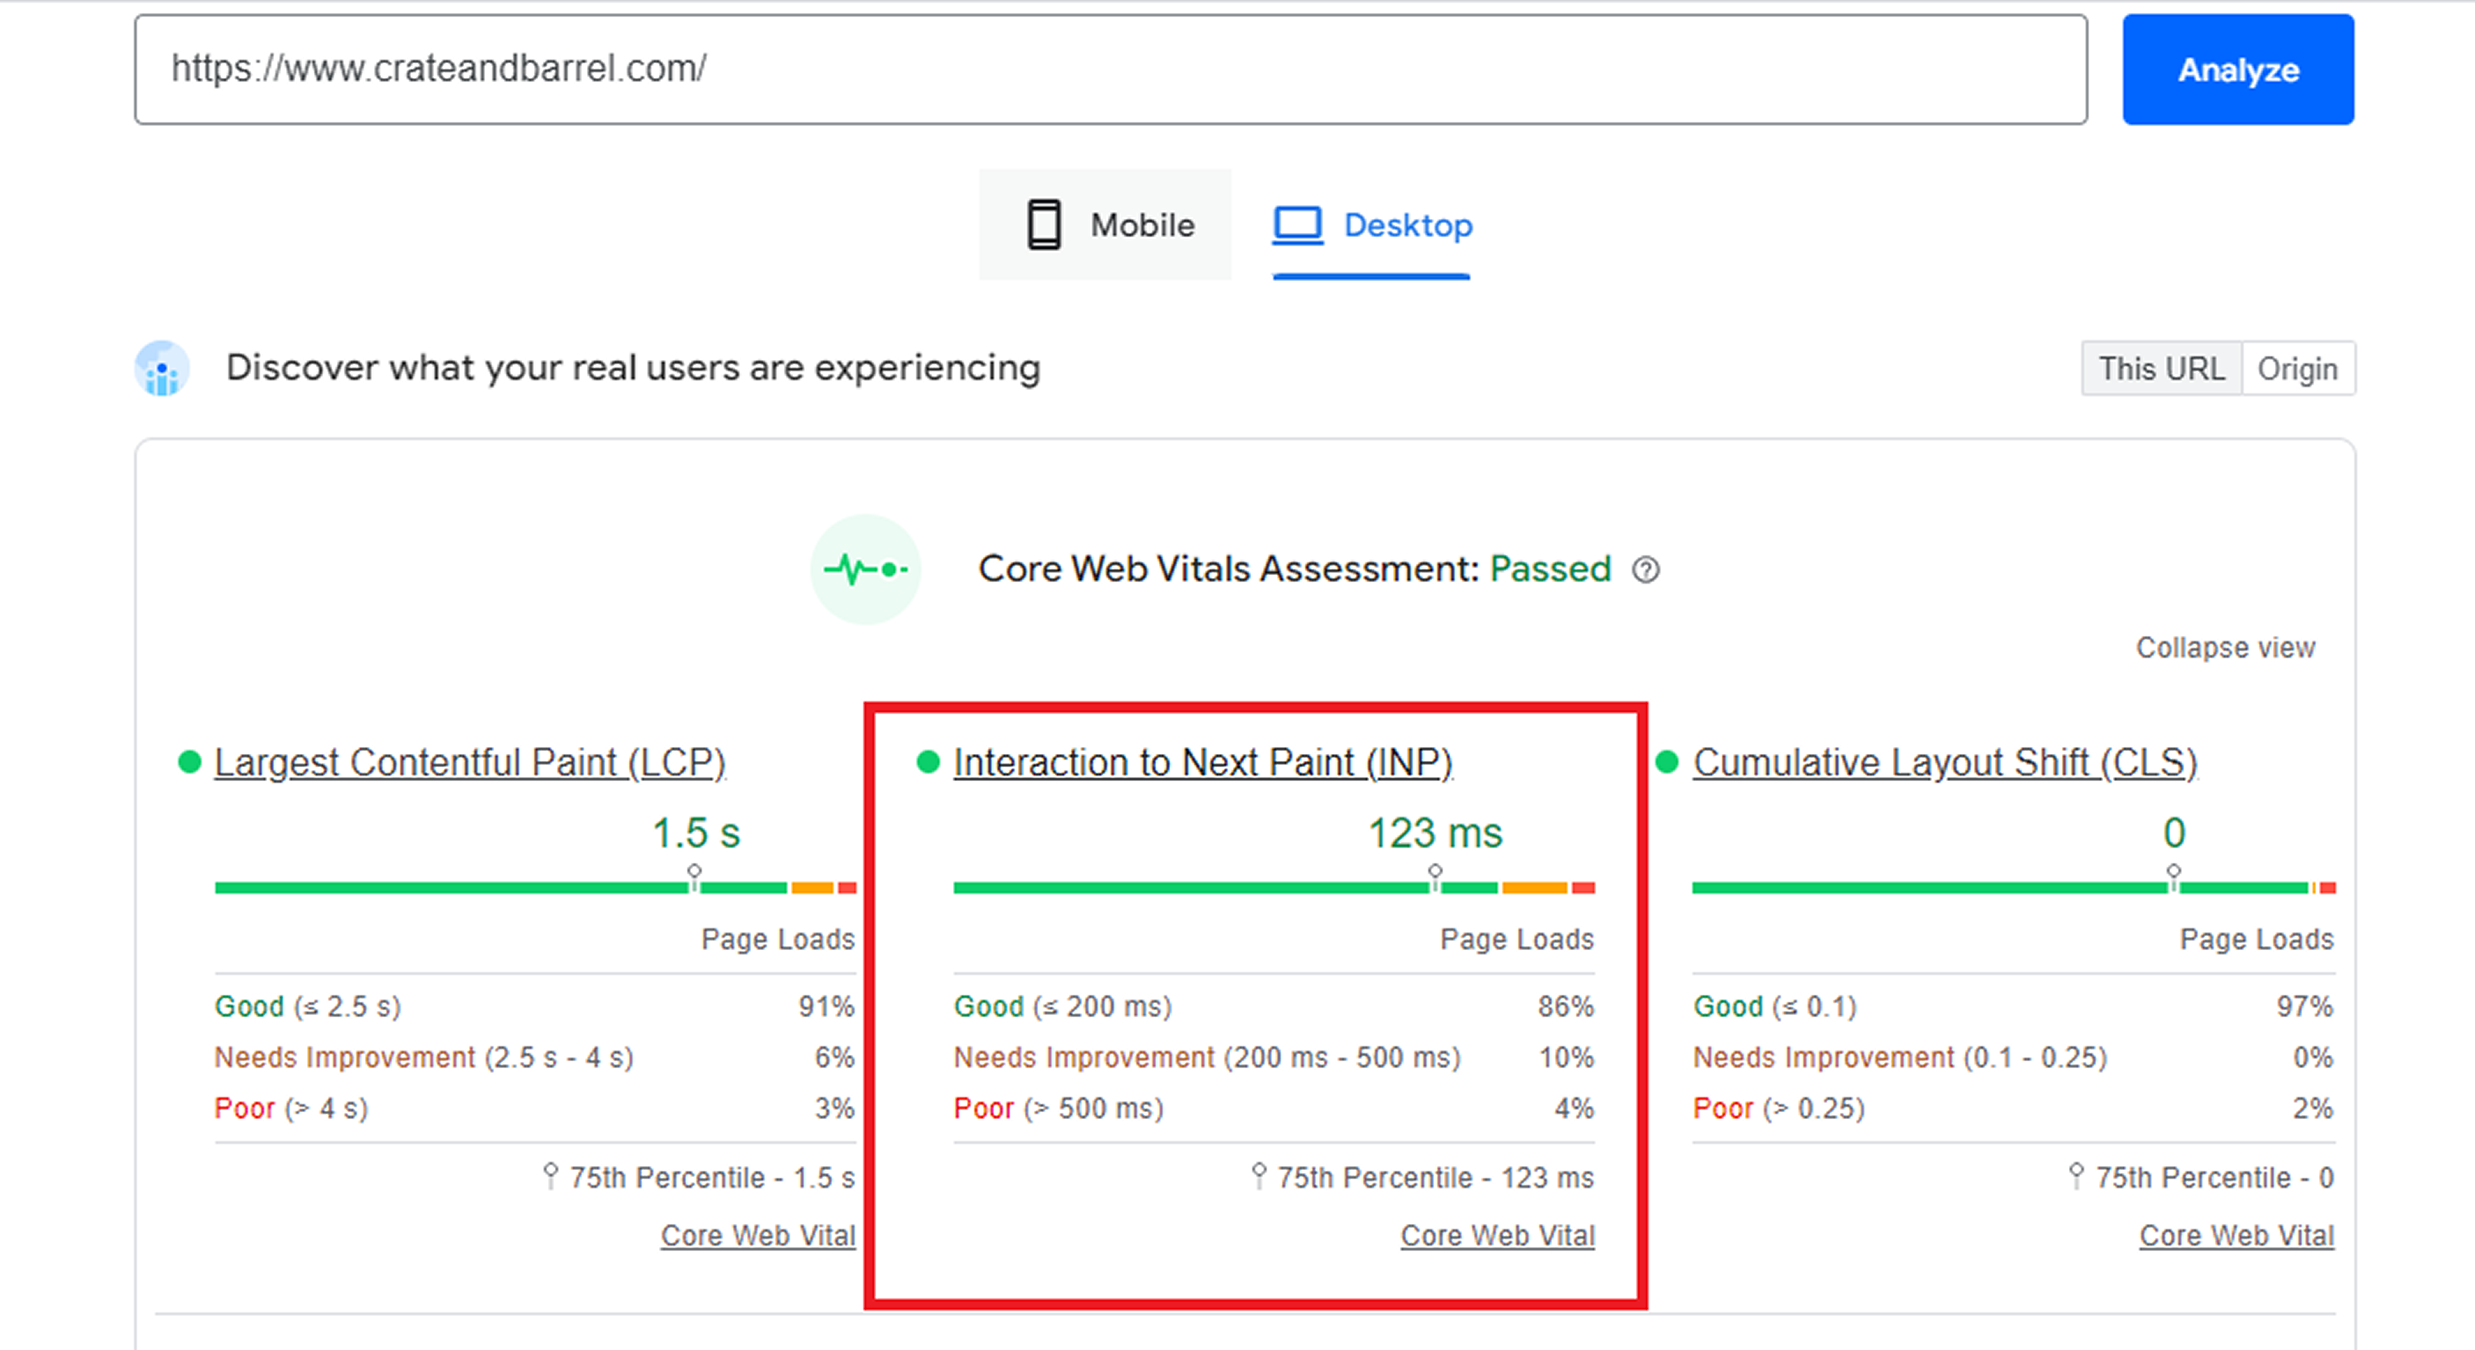The height and width of the screenshot is (1350, 2475).
Task: Click 'Good (≤ 2.5 s)' LCP row
Action: coord(535,1006)
